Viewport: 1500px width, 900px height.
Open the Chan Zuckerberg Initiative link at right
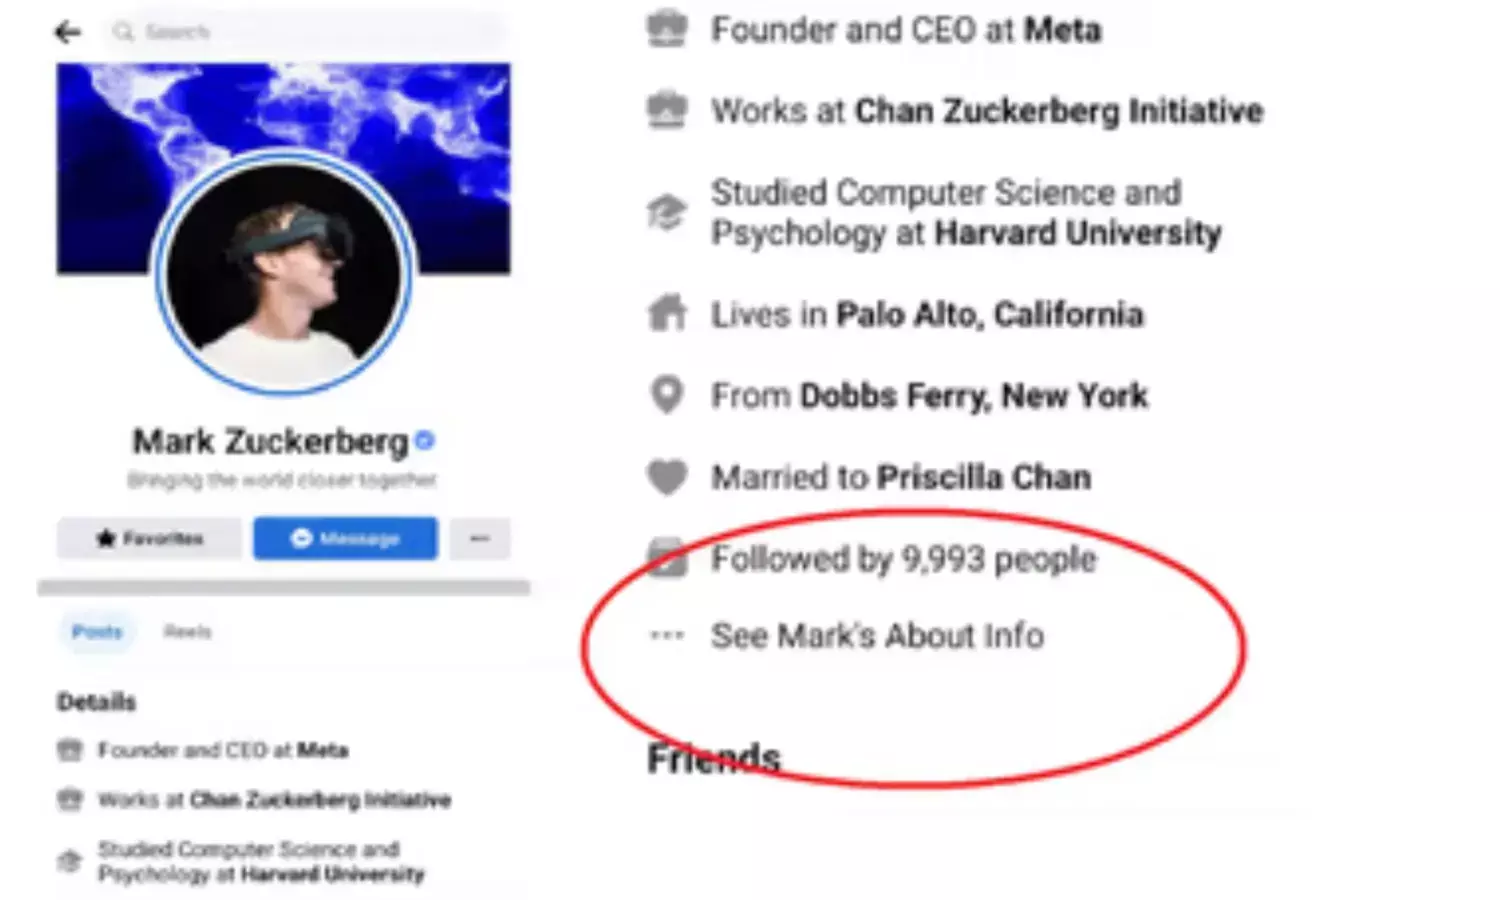coord(1059,111)
